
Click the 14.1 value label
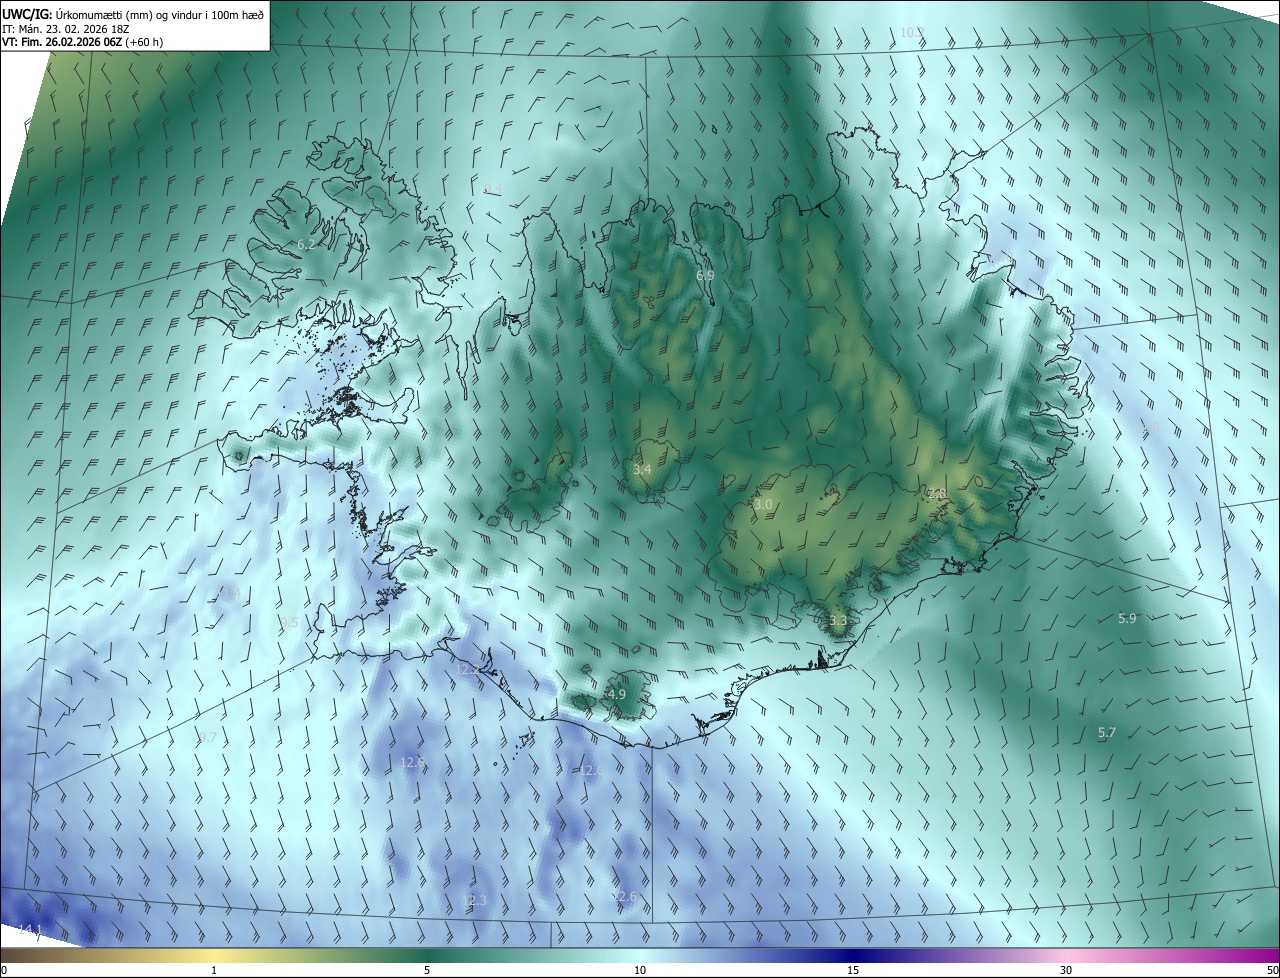point(31,930)
